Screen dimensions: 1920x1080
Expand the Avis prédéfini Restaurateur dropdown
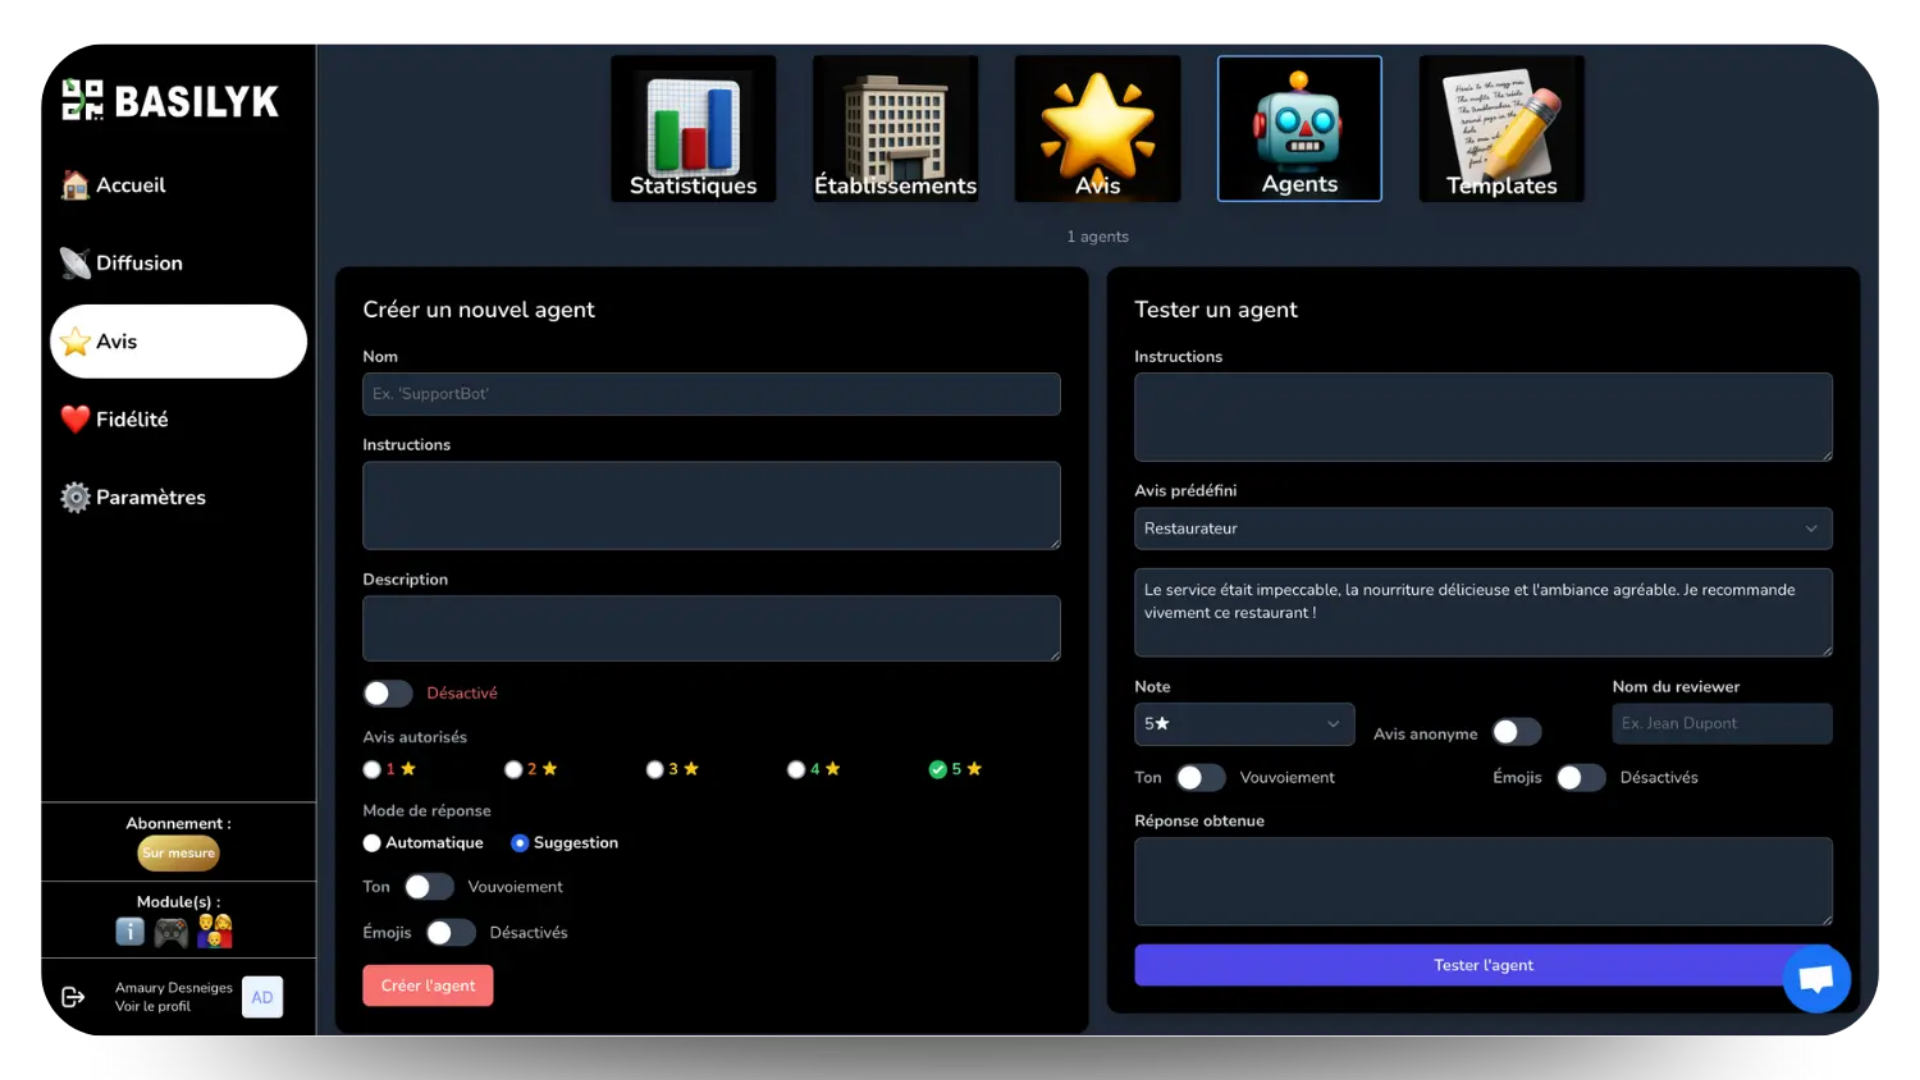1482,528
